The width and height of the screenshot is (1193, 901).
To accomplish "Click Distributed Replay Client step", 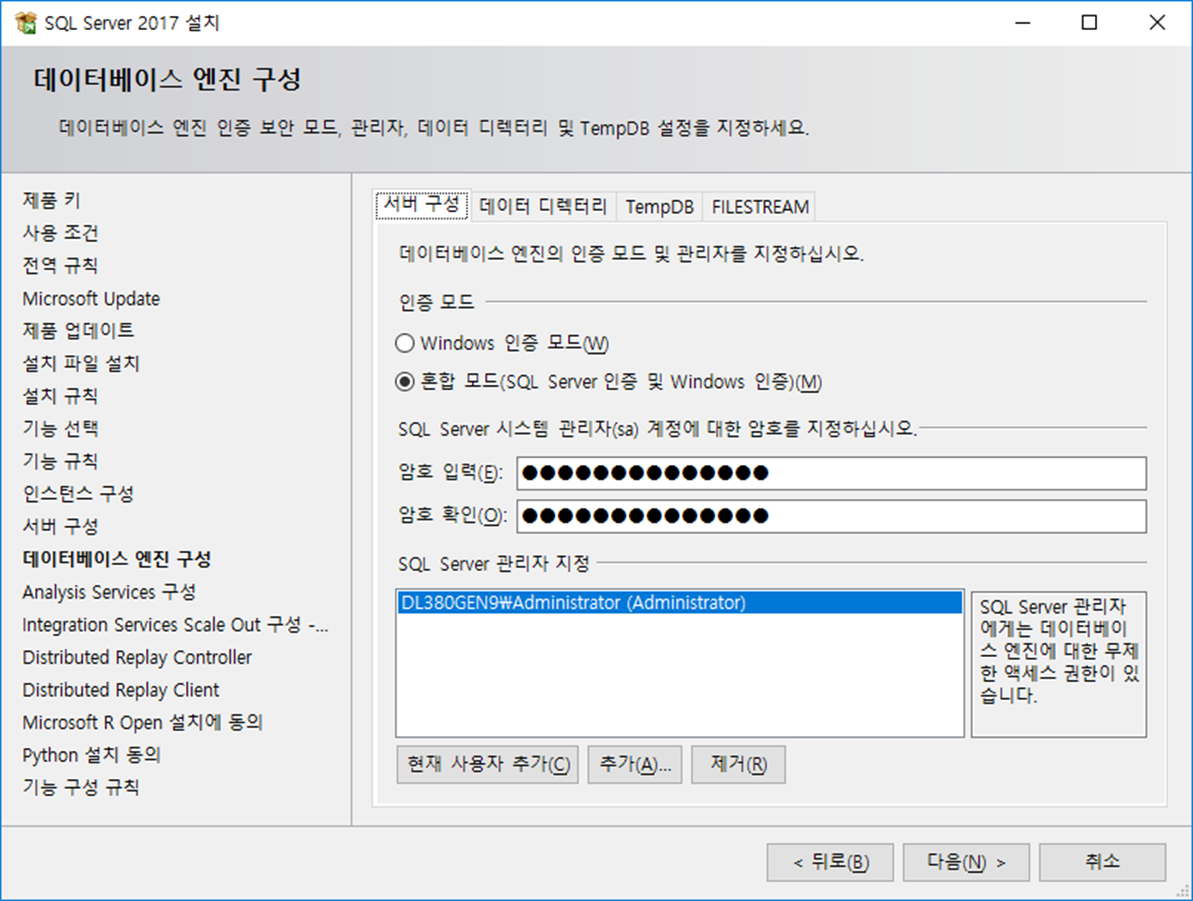I will (121, 690).
